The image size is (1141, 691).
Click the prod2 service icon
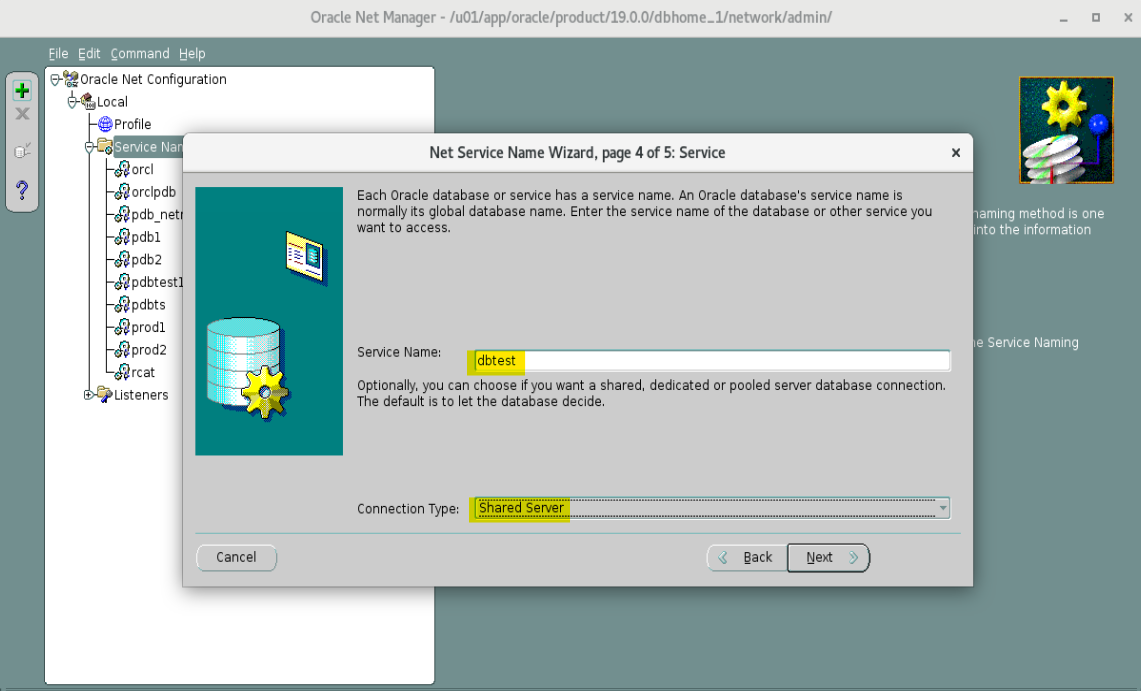[122, 349]
